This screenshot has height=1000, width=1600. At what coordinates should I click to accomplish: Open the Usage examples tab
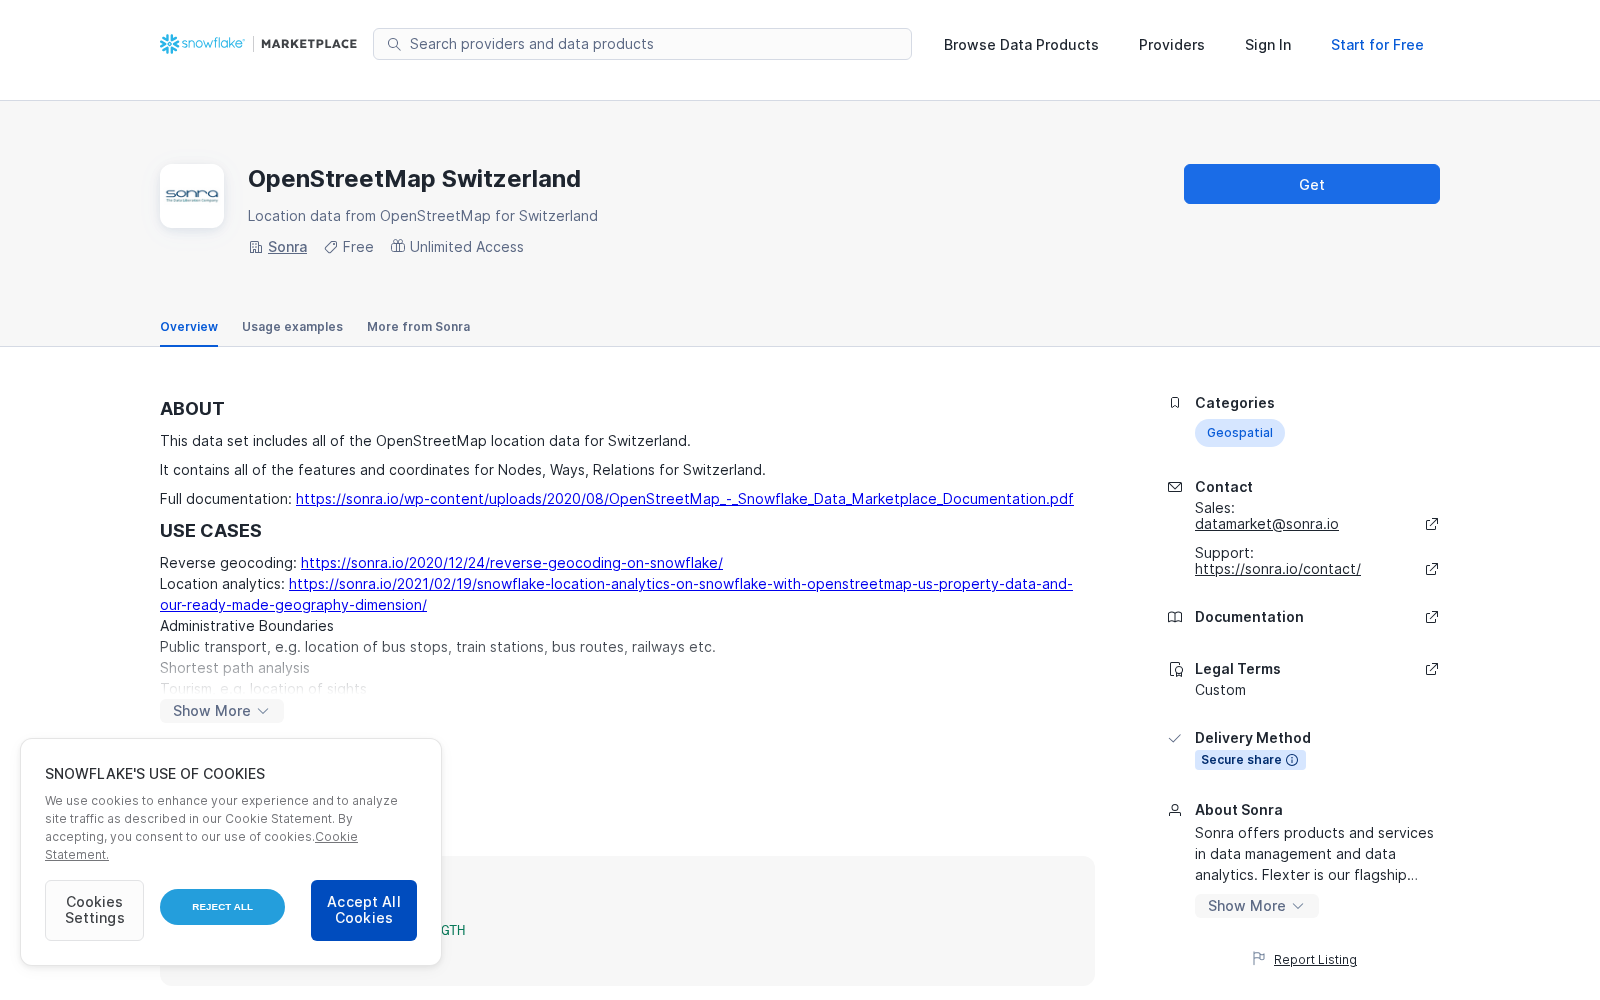(292, 327)
